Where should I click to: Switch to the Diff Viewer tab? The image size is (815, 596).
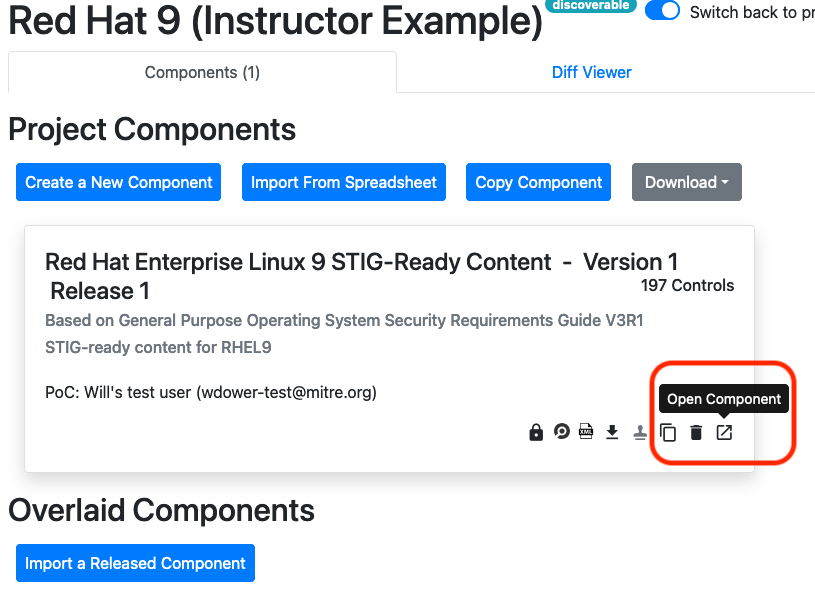pos(590,72)
